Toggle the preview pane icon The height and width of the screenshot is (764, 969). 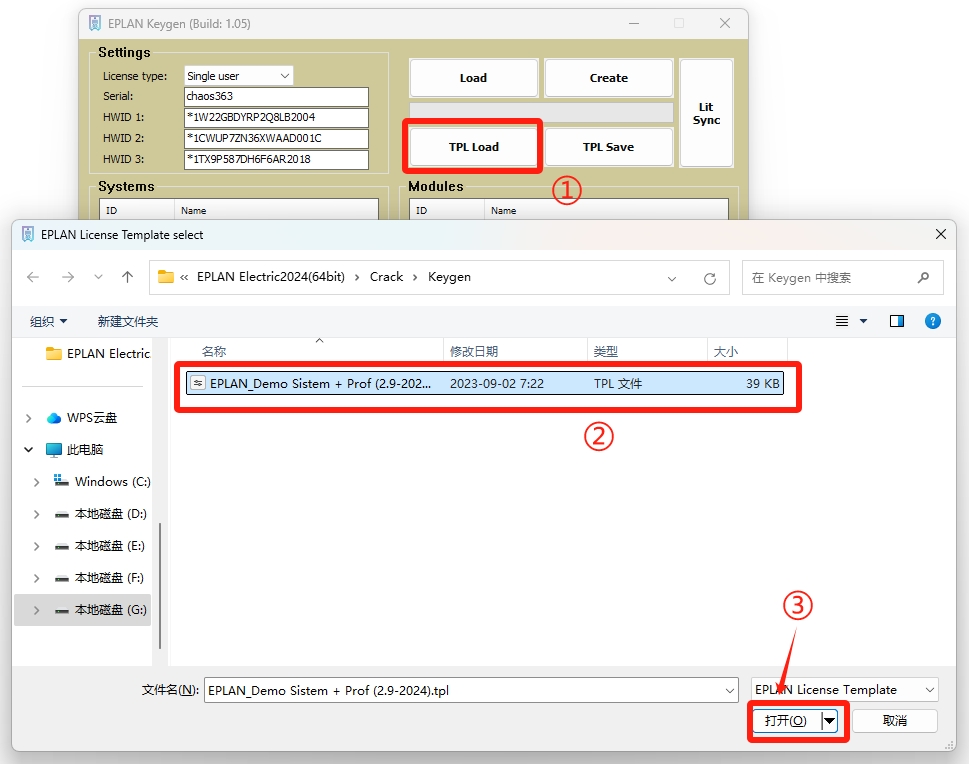tap(897, 321)
